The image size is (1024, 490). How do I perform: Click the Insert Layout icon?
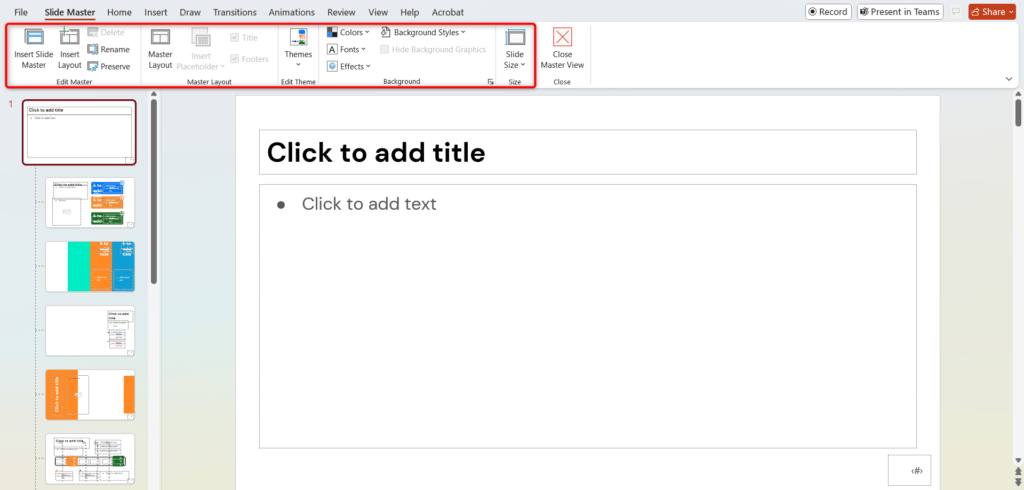click(x=69, y=39)
